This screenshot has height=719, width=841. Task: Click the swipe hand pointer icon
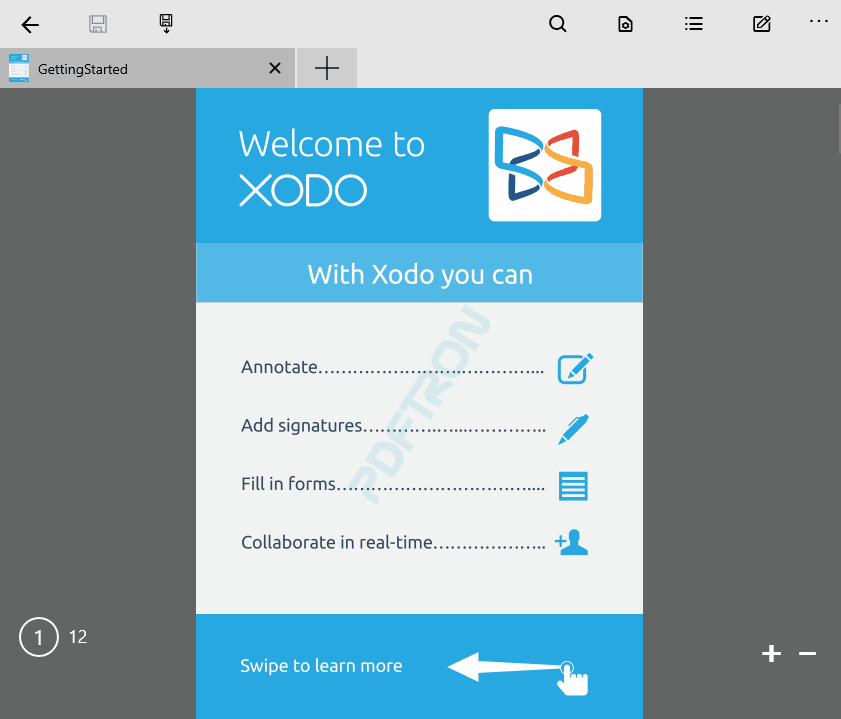(x=573, y=679)
